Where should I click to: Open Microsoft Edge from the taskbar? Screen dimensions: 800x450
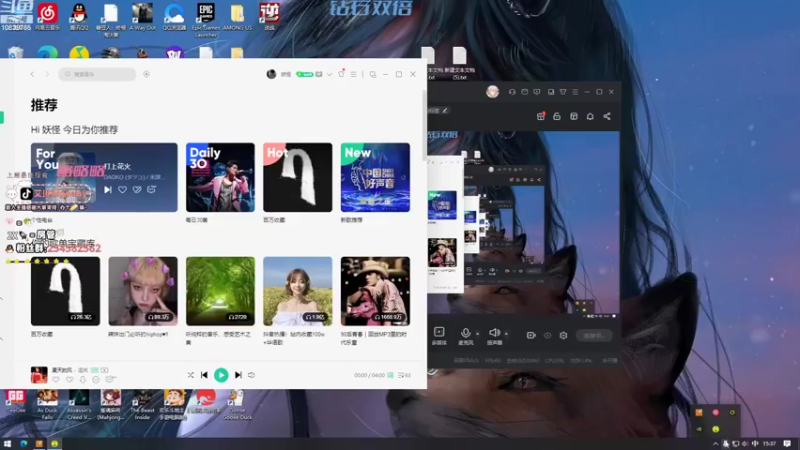[23, 444]
